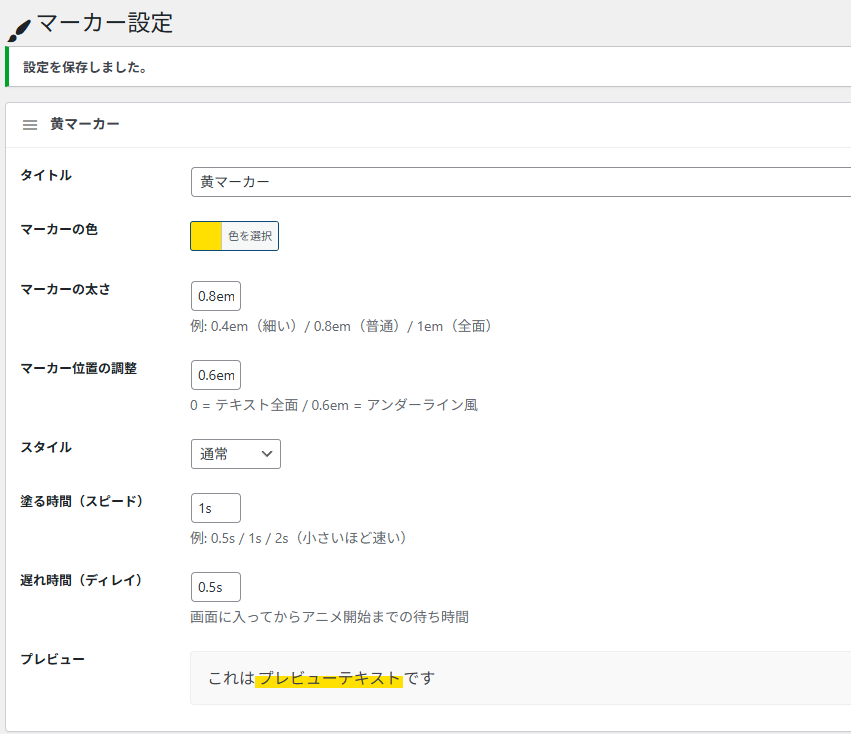
Task: Click the マーカーの太さ field showing 0.8em
Action: point(215,296)
